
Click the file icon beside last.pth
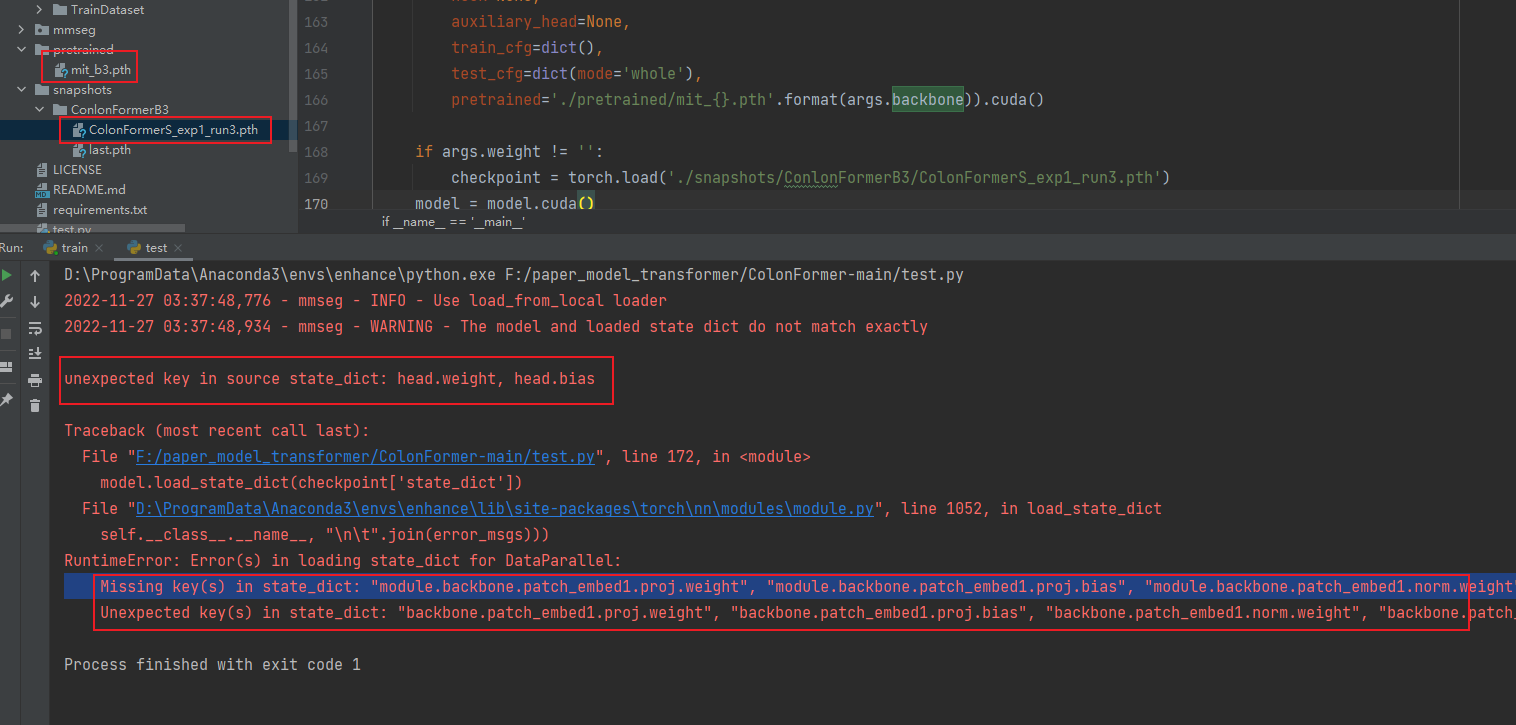(x=78, y=150)
